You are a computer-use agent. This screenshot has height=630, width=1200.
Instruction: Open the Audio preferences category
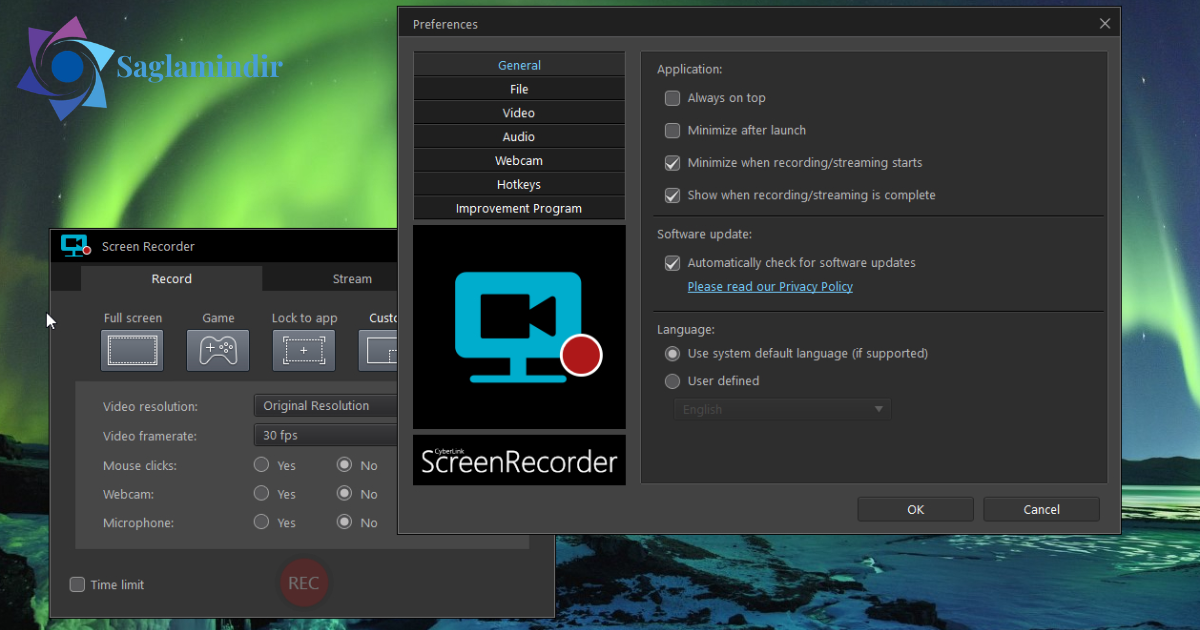(x=519, y=137)
